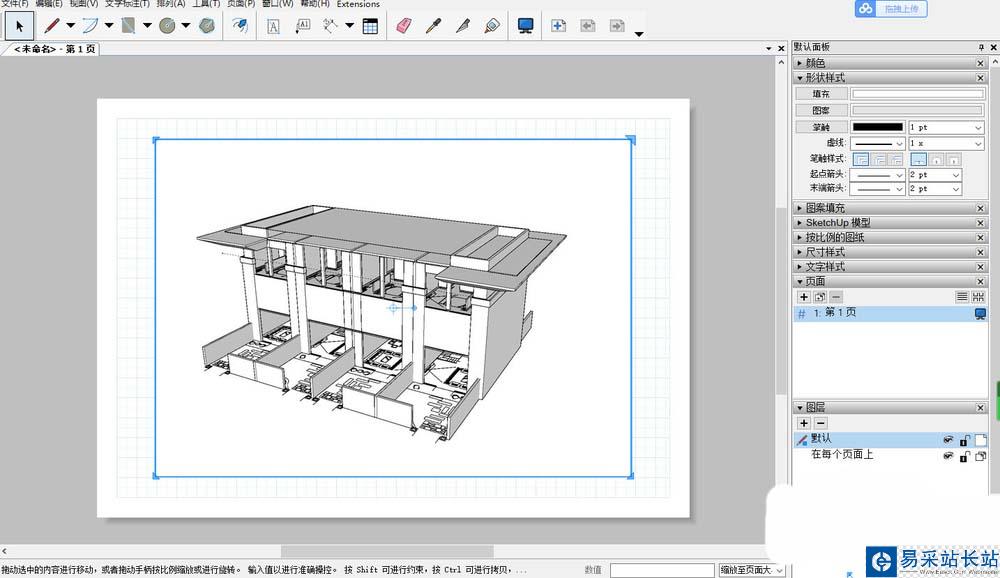Toggle lock on 在每个页面上 layer
Image resolution: width=1000 pixels, height=578 pixels.
click(x=964, y=456)
